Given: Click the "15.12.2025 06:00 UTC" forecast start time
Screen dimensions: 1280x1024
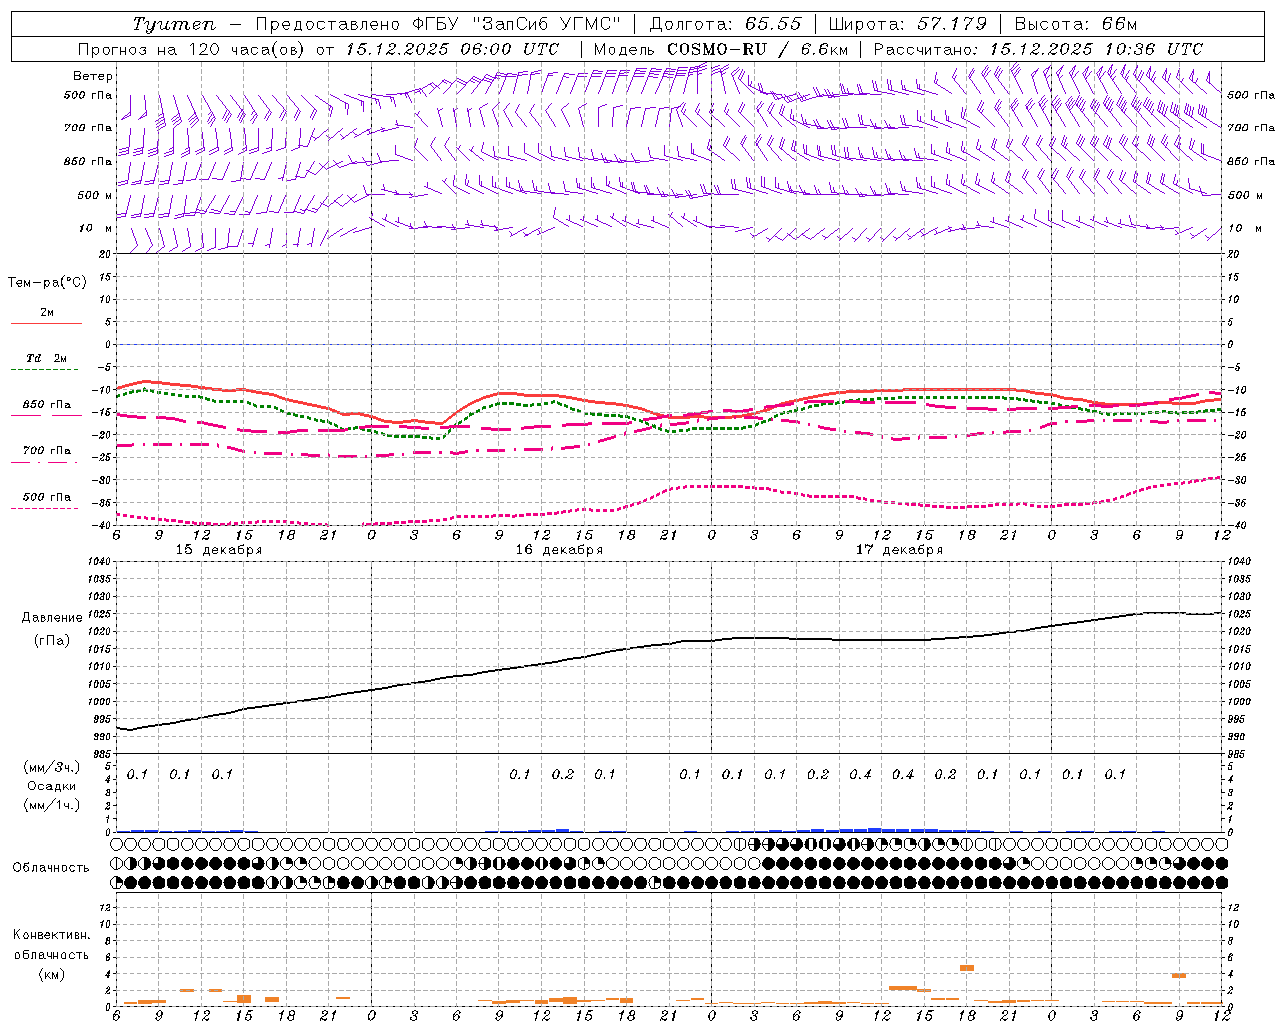Looking at the screenshot, I should 452,49.
